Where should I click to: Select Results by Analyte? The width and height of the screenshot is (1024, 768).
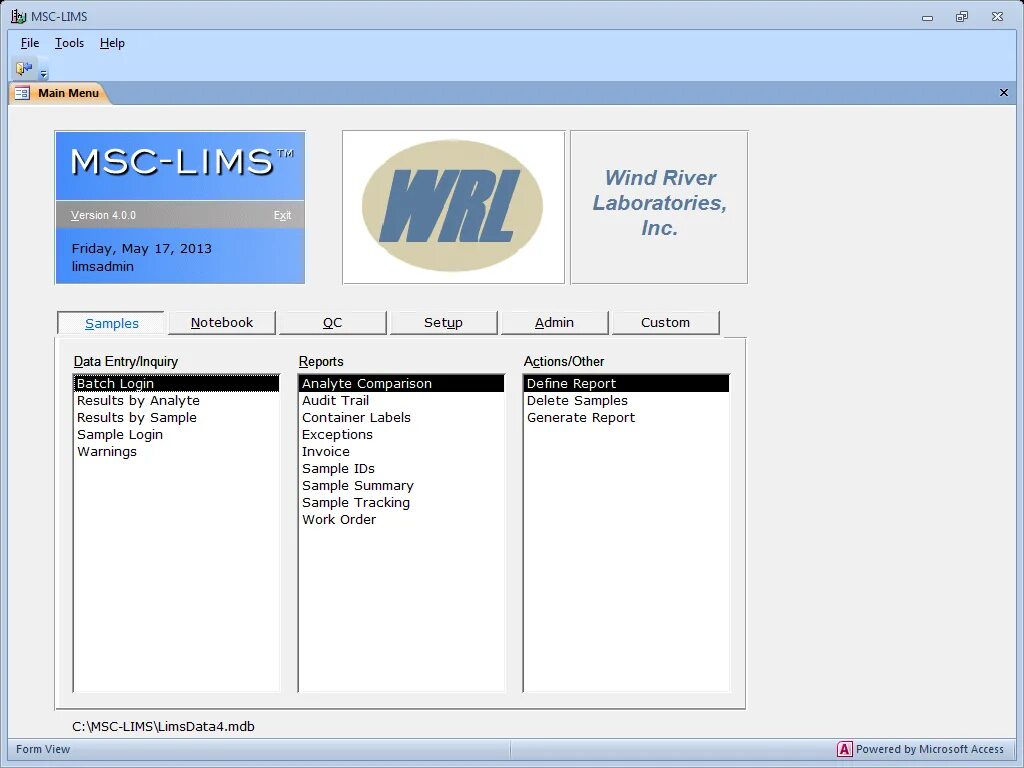tap(176, 400)
